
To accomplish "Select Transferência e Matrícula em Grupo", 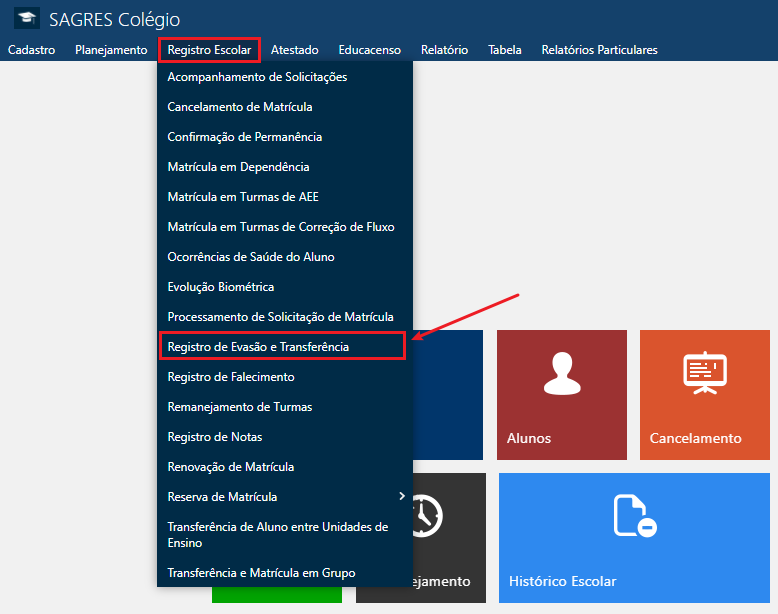I will pyautogui.click(x=261, y=573).
